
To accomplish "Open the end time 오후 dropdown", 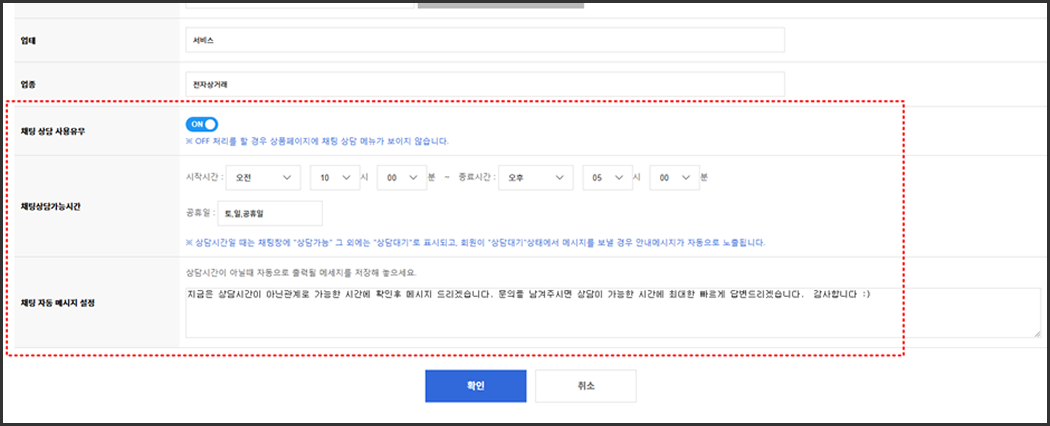I will coord(535,177).
